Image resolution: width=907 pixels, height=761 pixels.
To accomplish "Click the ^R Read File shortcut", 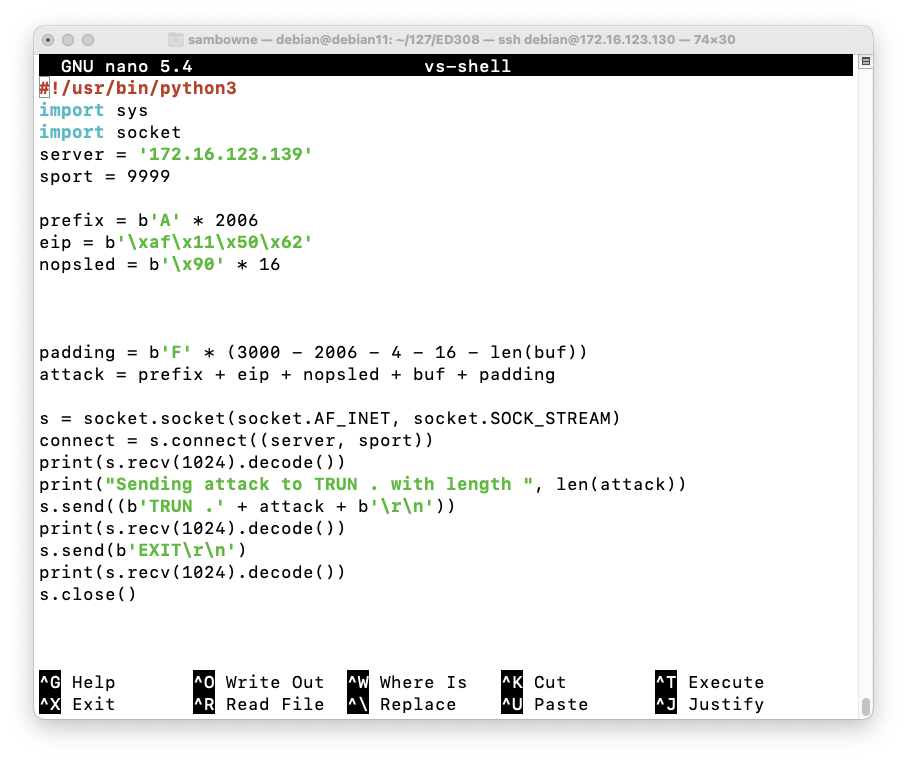I will (x=259, y=704).
